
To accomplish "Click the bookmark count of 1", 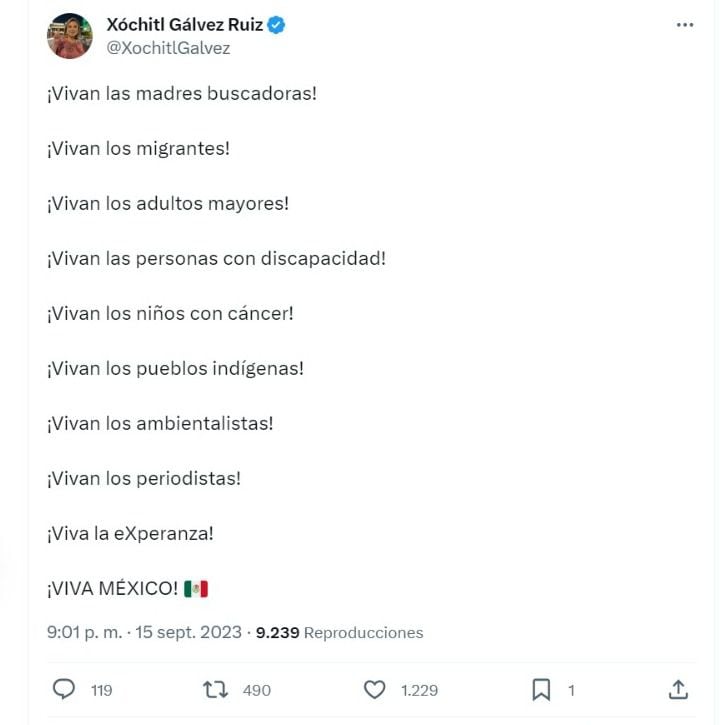I will point(571,690).
